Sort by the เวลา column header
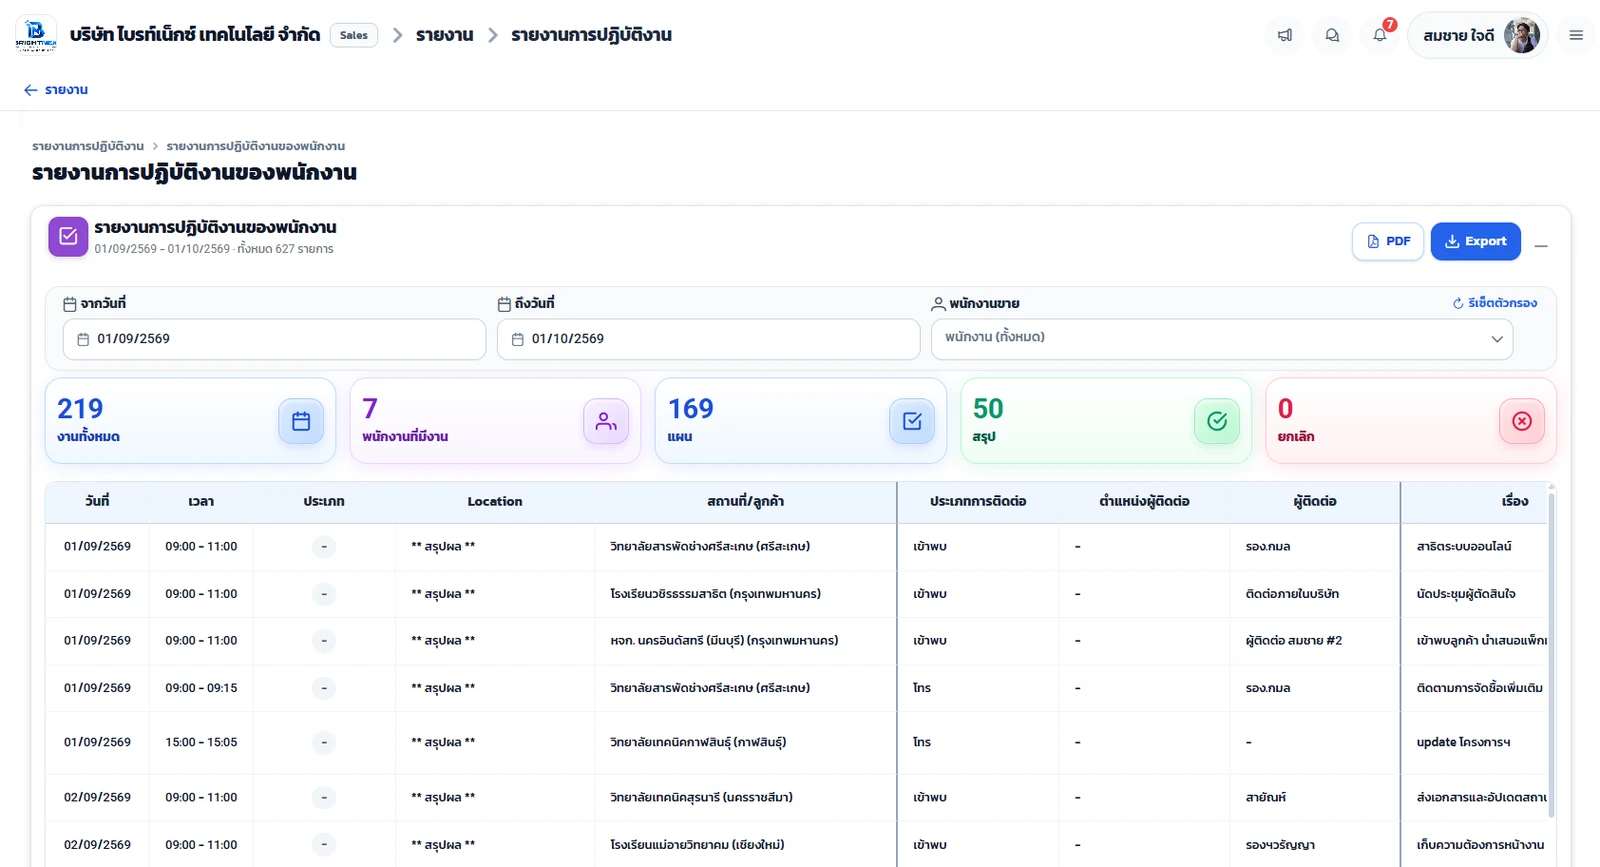 201,501
